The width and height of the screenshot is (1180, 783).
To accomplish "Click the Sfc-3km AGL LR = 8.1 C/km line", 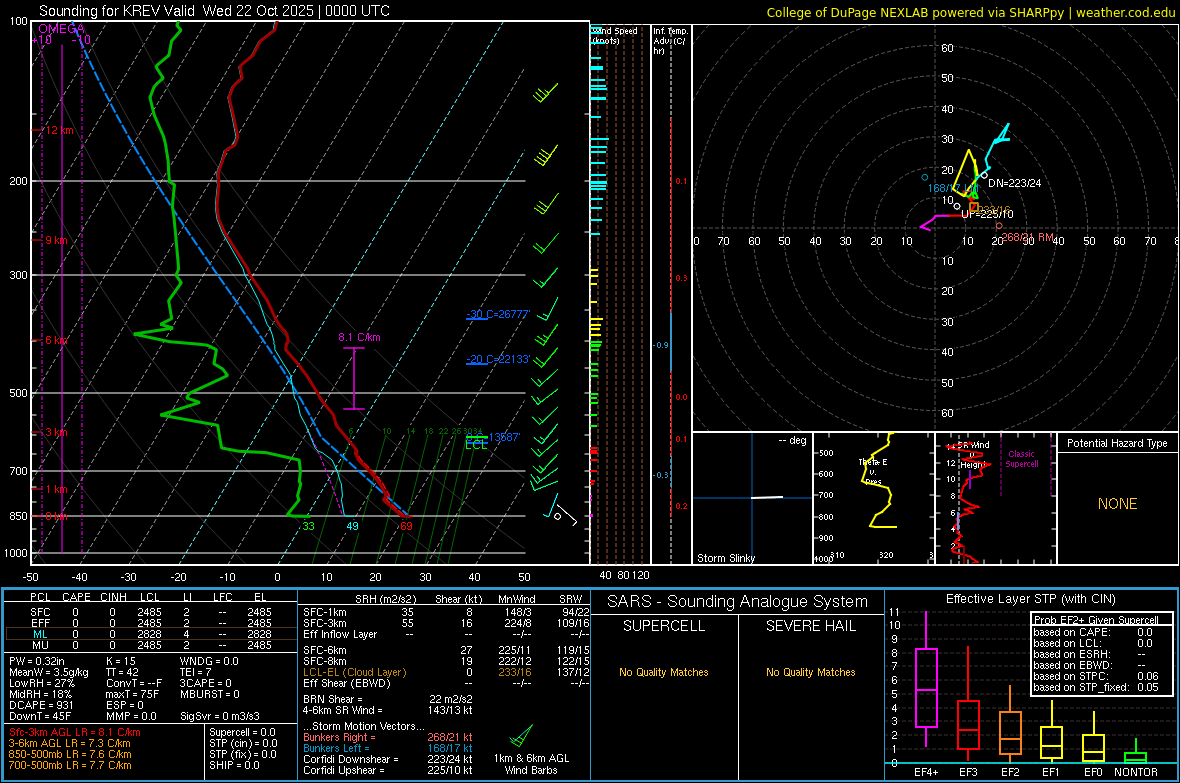I will [x=75, y=733].
